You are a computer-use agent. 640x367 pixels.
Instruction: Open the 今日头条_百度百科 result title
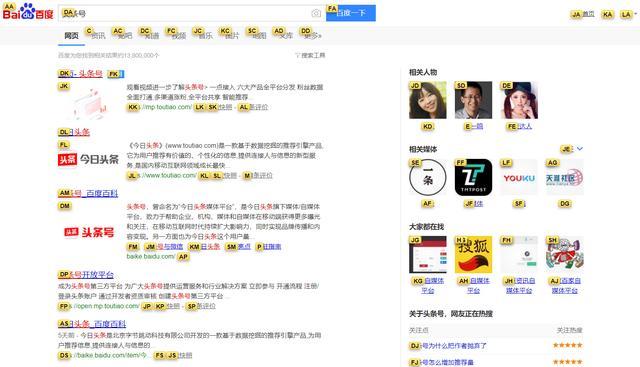pos(92,324)
